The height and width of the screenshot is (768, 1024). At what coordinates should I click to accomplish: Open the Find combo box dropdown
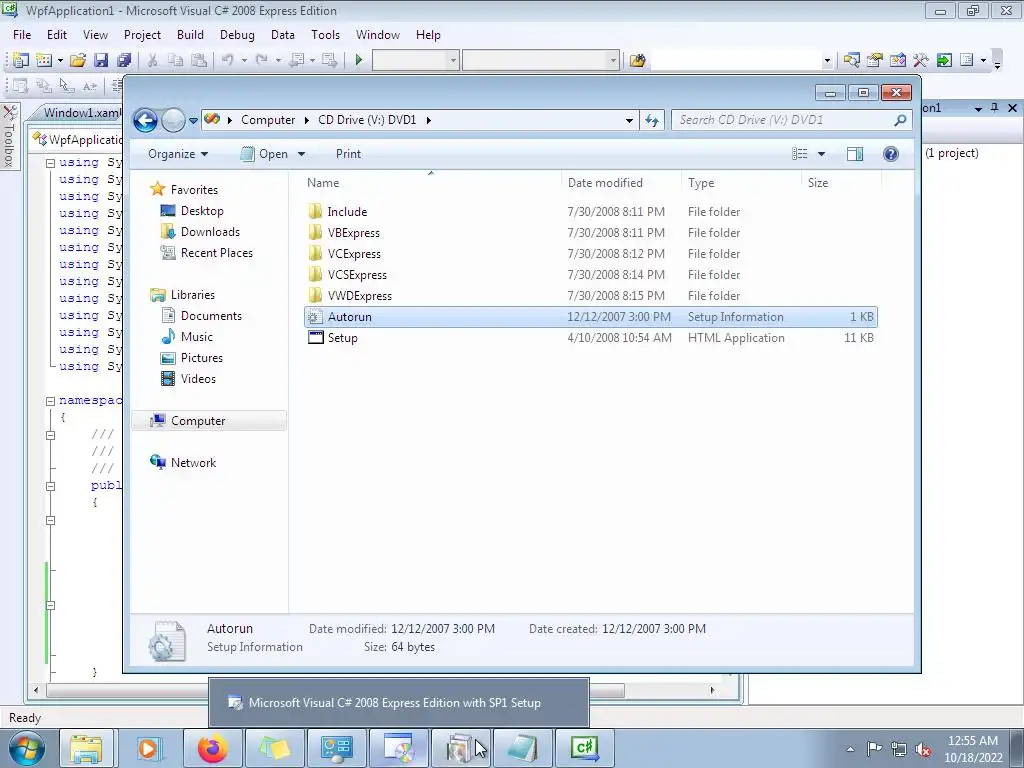(x=827, y=61)
